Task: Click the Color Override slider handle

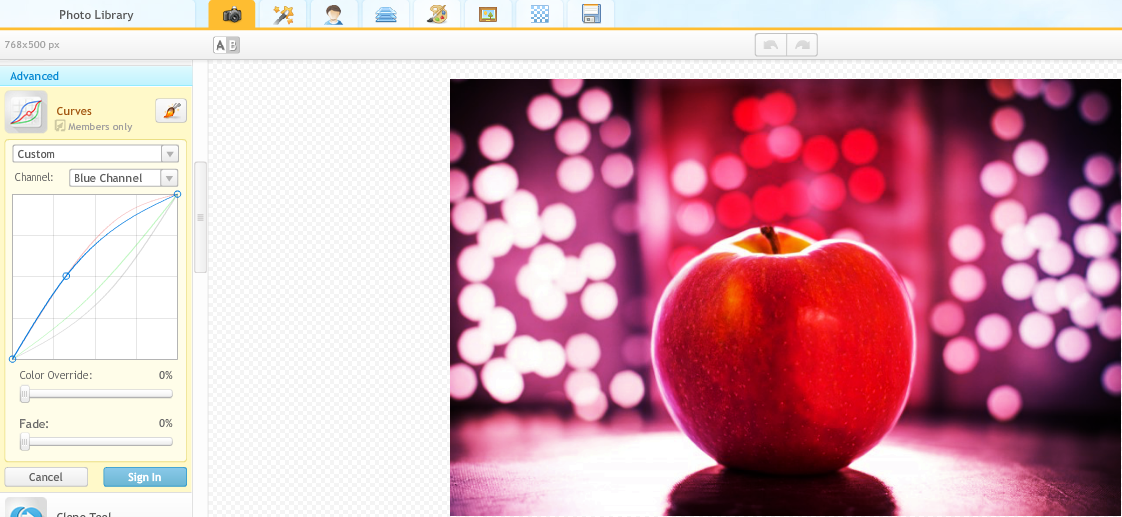Action: click(25, 394)
